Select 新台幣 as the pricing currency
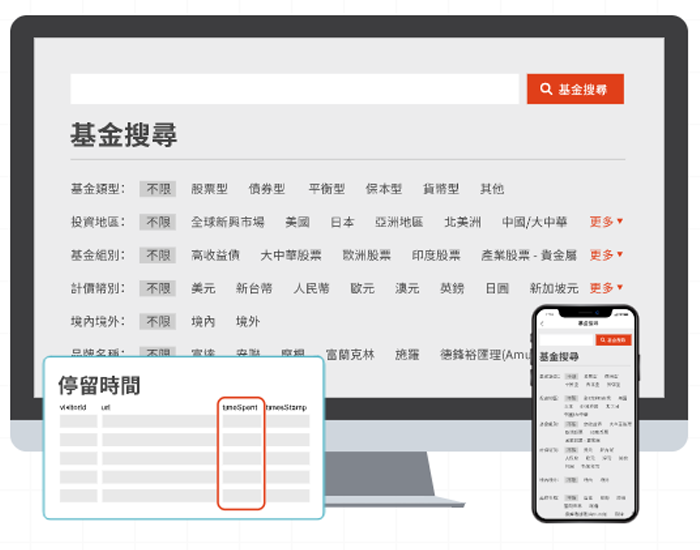 coord(254,288)
